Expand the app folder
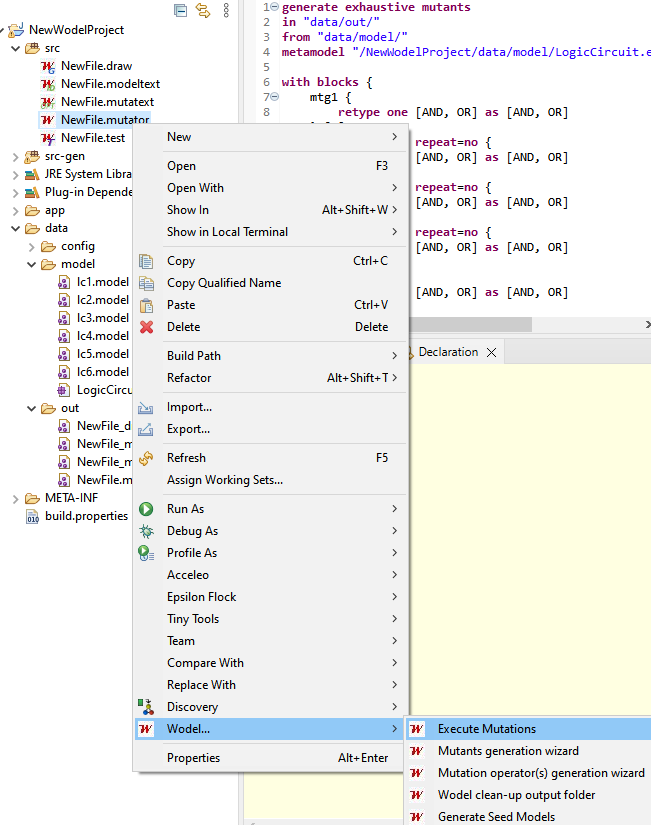The image size is (651, 825). (16, 211)
